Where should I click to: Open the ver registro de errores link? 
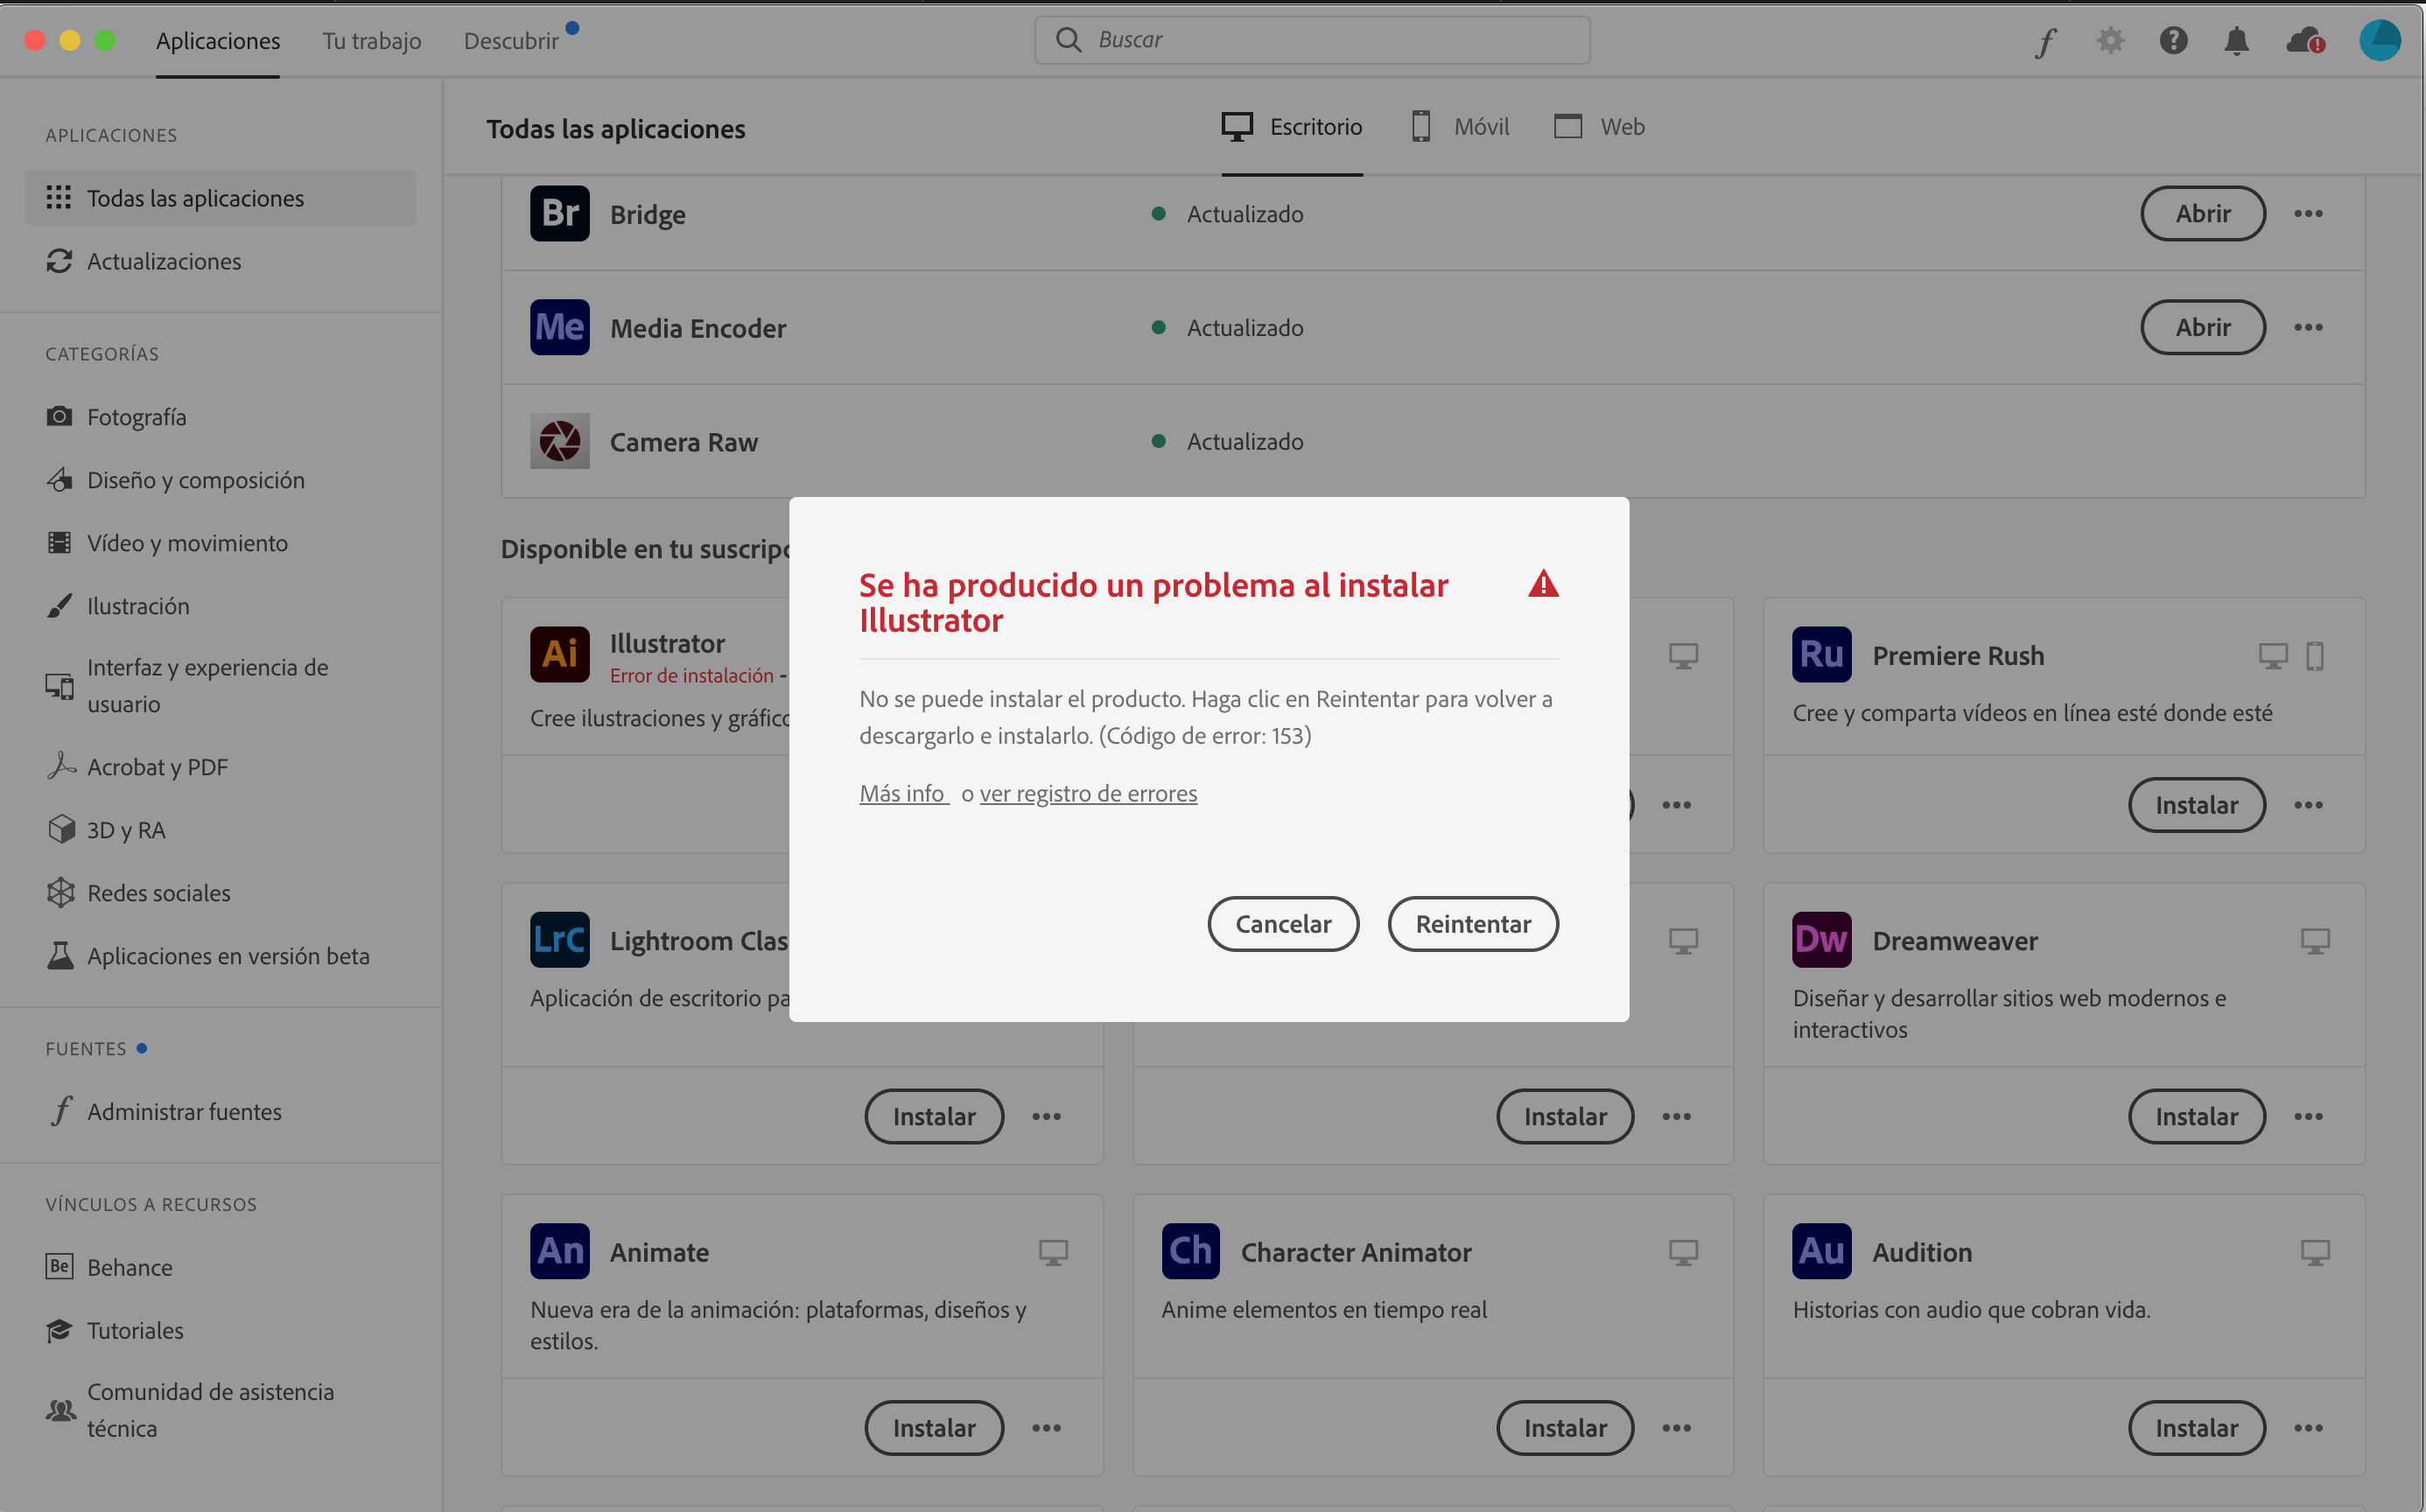coord(1088,793)
